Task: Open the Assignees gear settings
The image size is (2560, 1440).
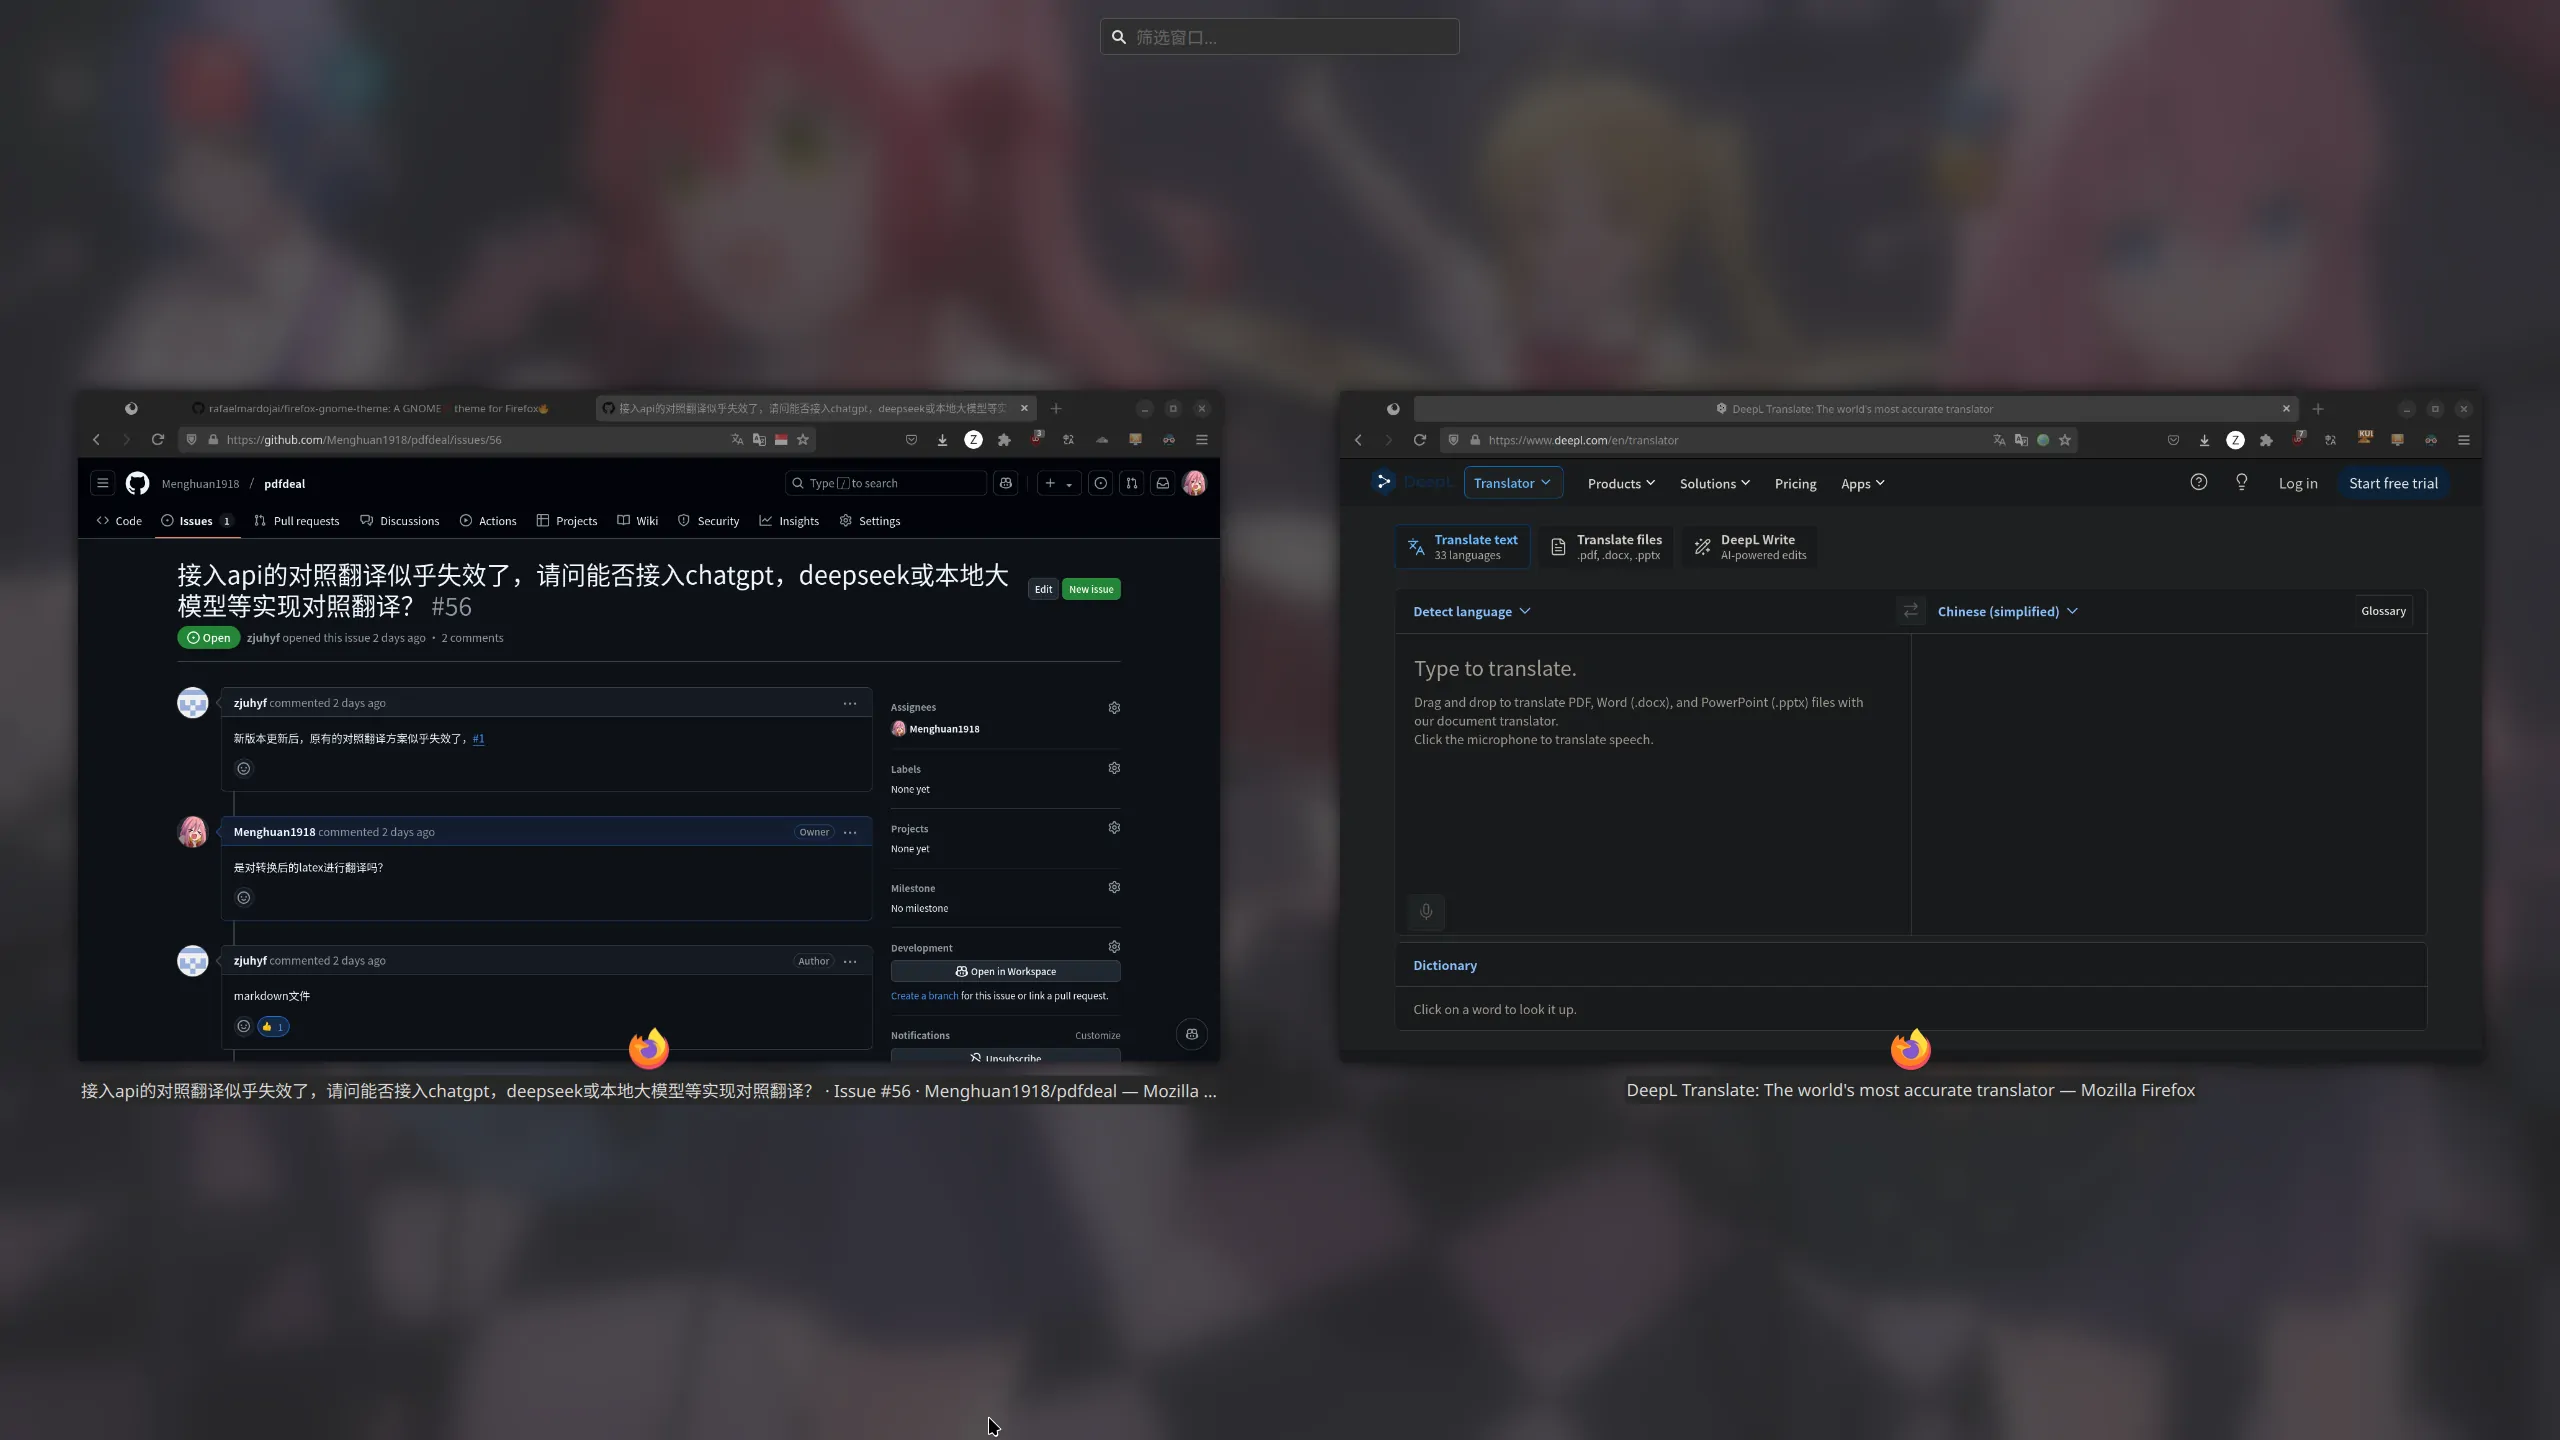Action: pos(1114,708)
